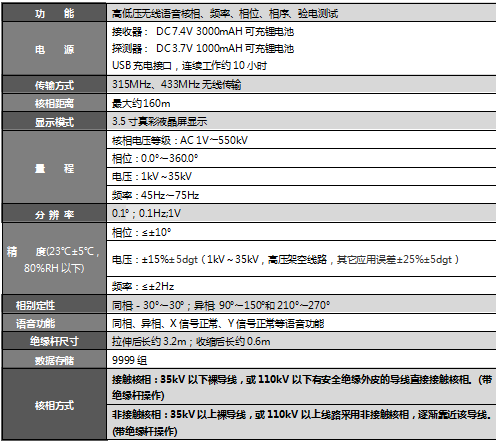496x441 pixels.
Task: Click the 分辨率 header cell
Action: (x=54, y=214)
